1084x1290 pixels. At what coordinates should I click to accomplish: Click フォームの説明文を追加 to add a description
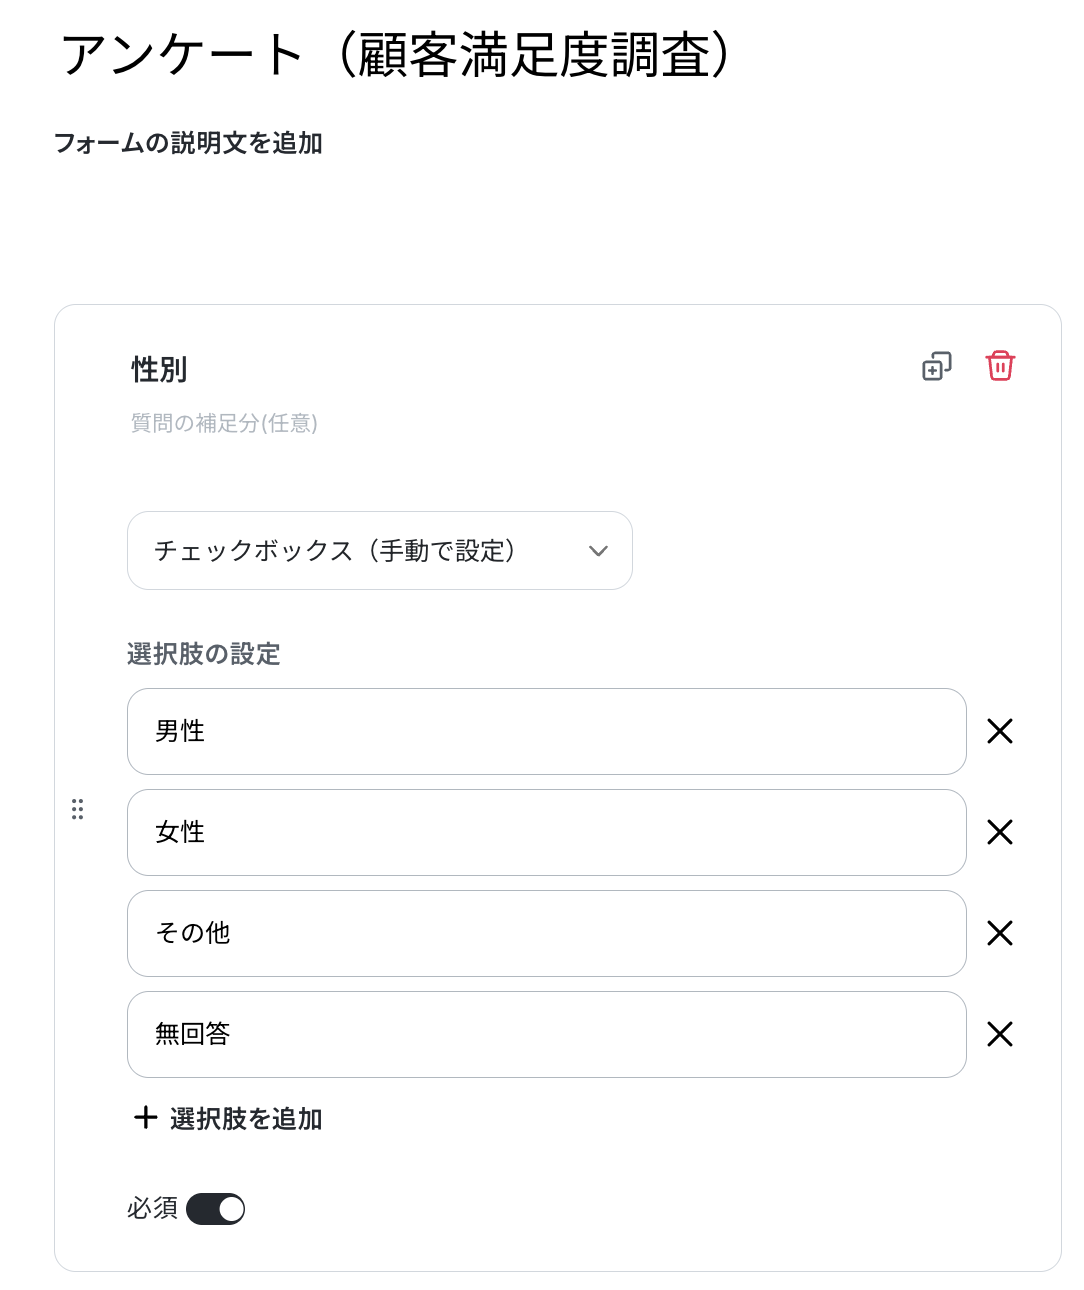(188, 143)
